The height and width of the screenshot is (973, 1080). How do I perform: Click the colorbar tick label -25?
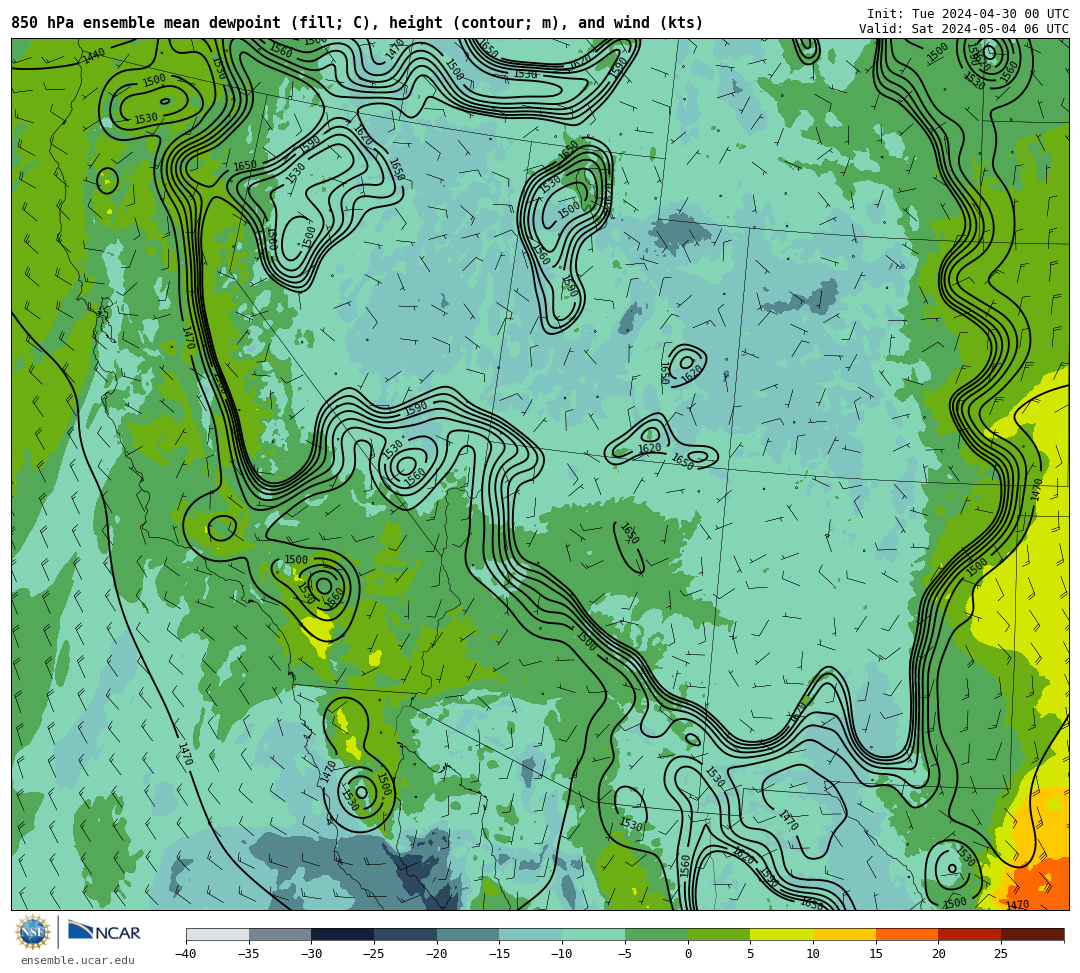pyautogui.click(x=374, y=954)
